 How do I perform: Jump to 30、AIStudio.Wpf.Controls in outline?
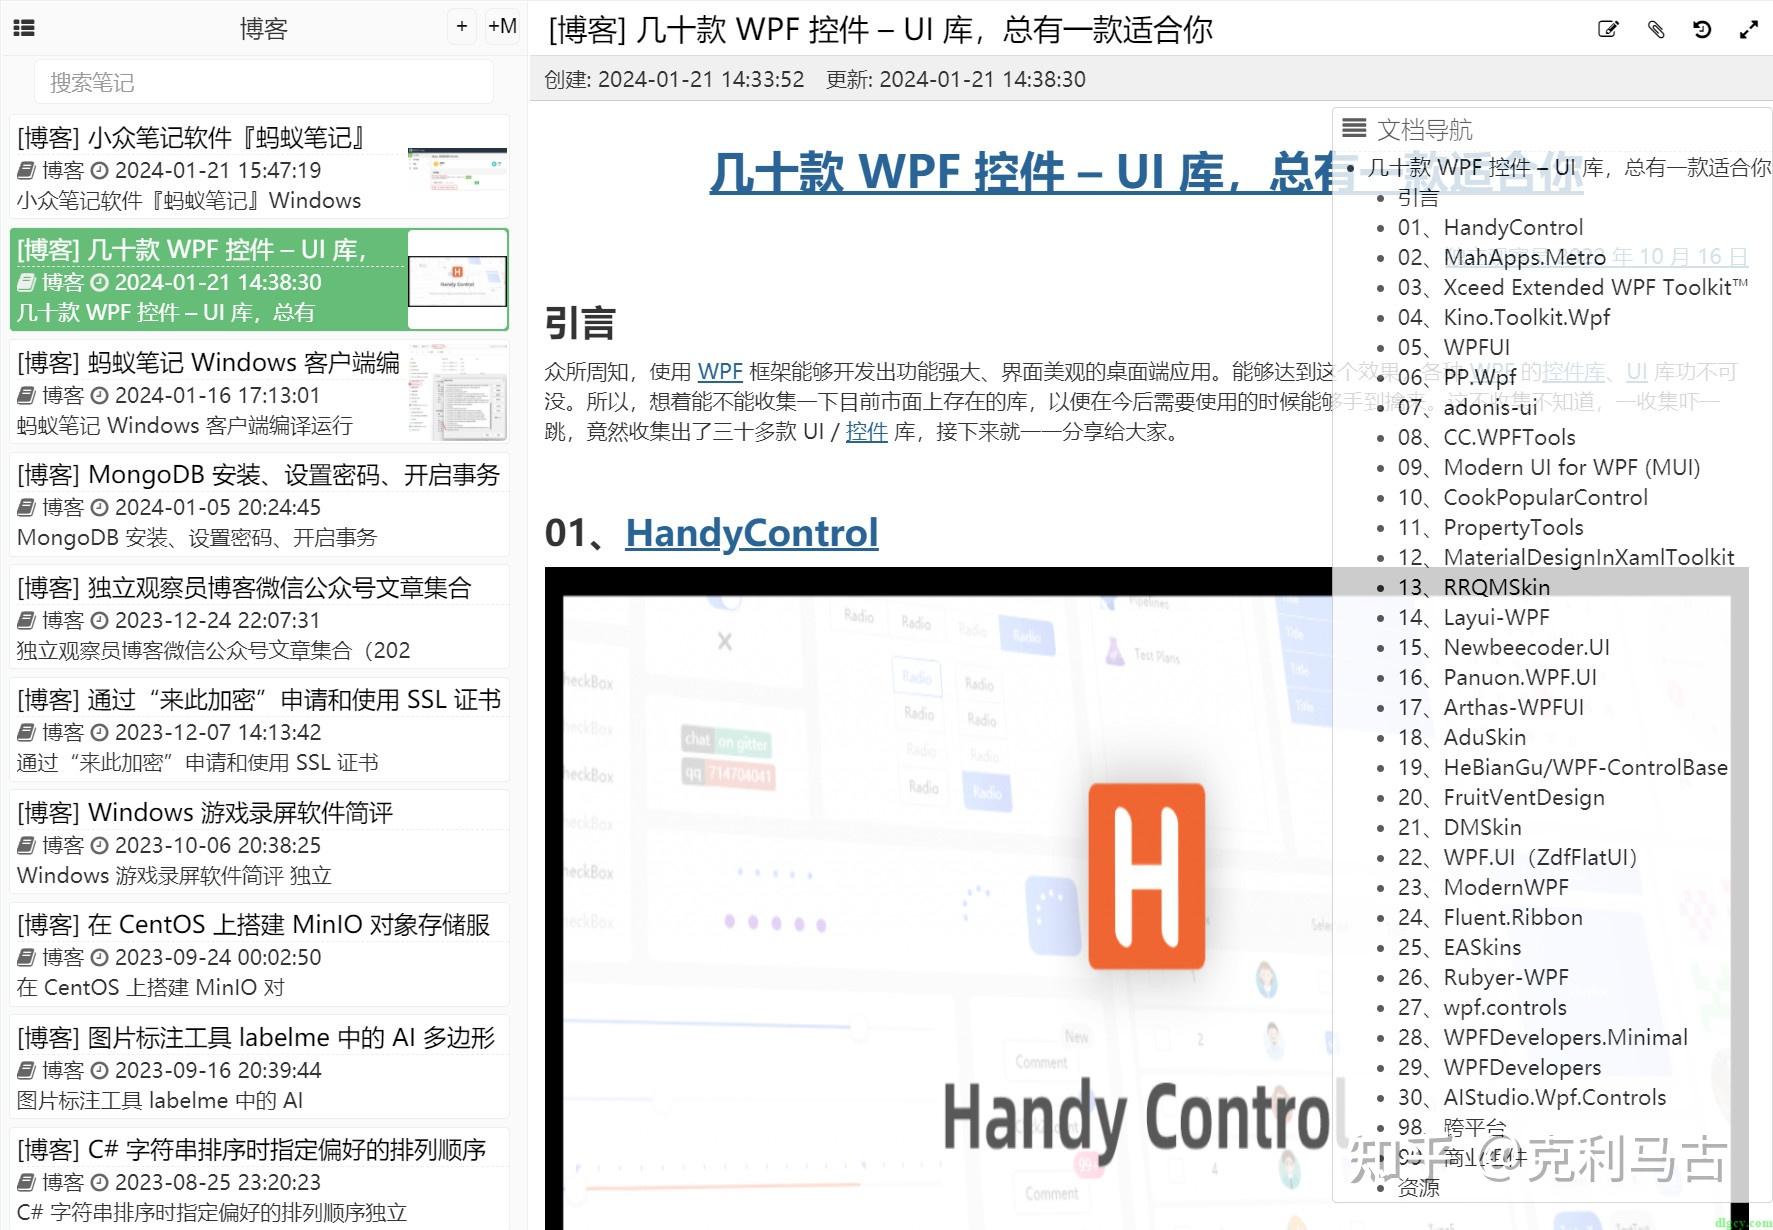click(x=1532, y=1098)
